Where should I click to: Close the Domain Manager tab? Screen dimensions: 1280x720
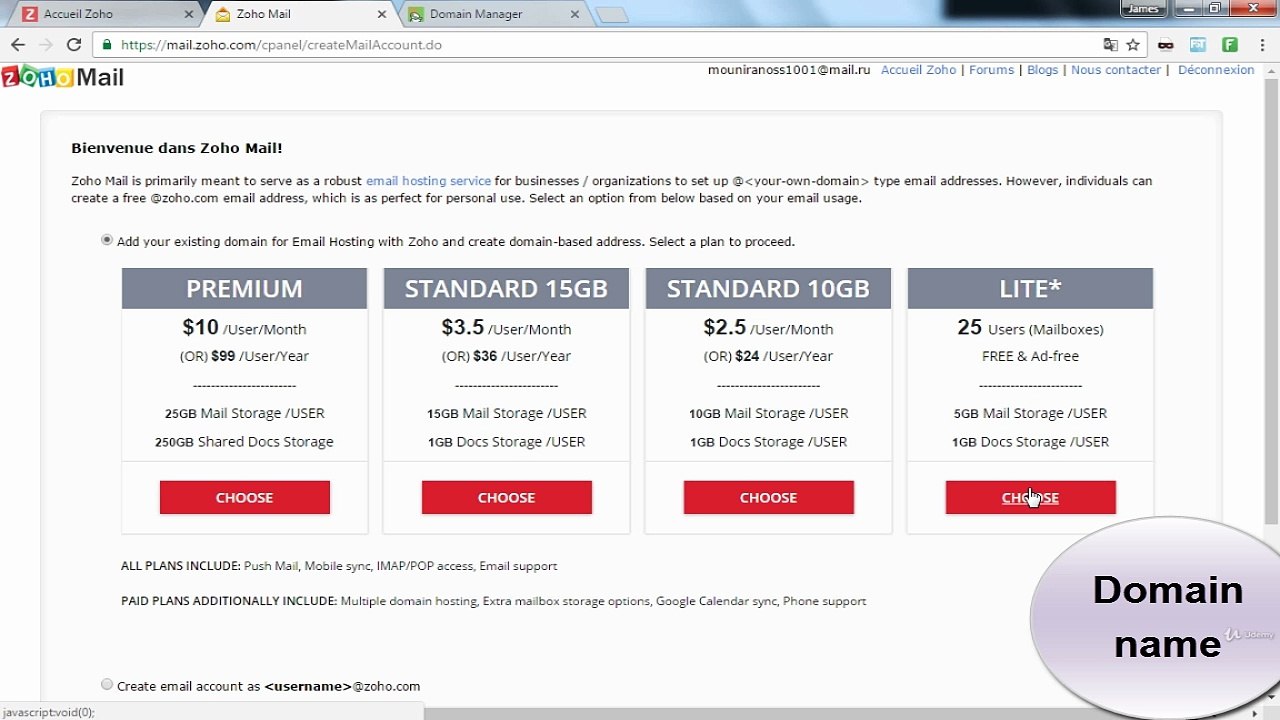click(x=574, y=15)
